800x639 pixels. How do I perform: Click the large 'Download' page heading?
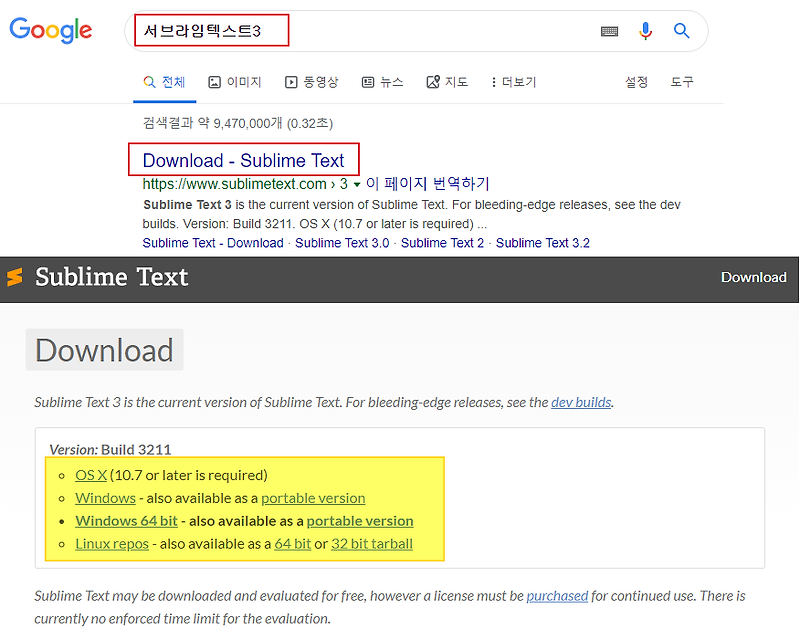pyautogui.click(x=104, y=350)
